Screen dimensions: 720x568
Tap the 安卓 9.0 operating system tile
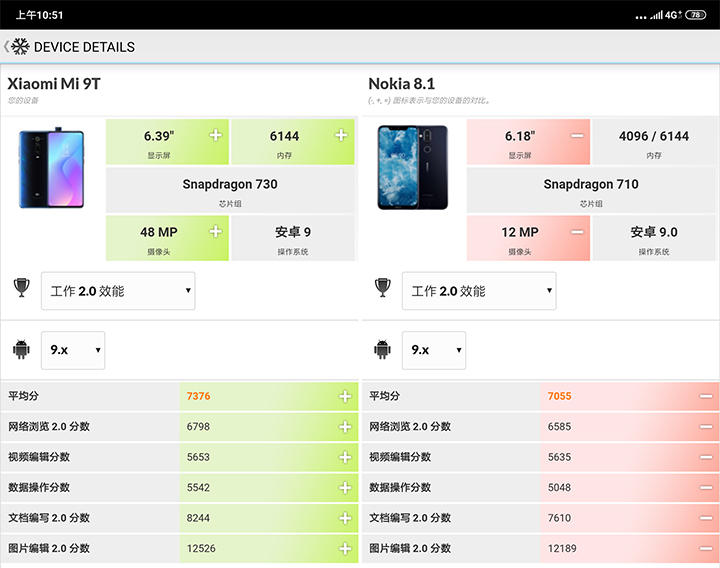click(654, 238)
